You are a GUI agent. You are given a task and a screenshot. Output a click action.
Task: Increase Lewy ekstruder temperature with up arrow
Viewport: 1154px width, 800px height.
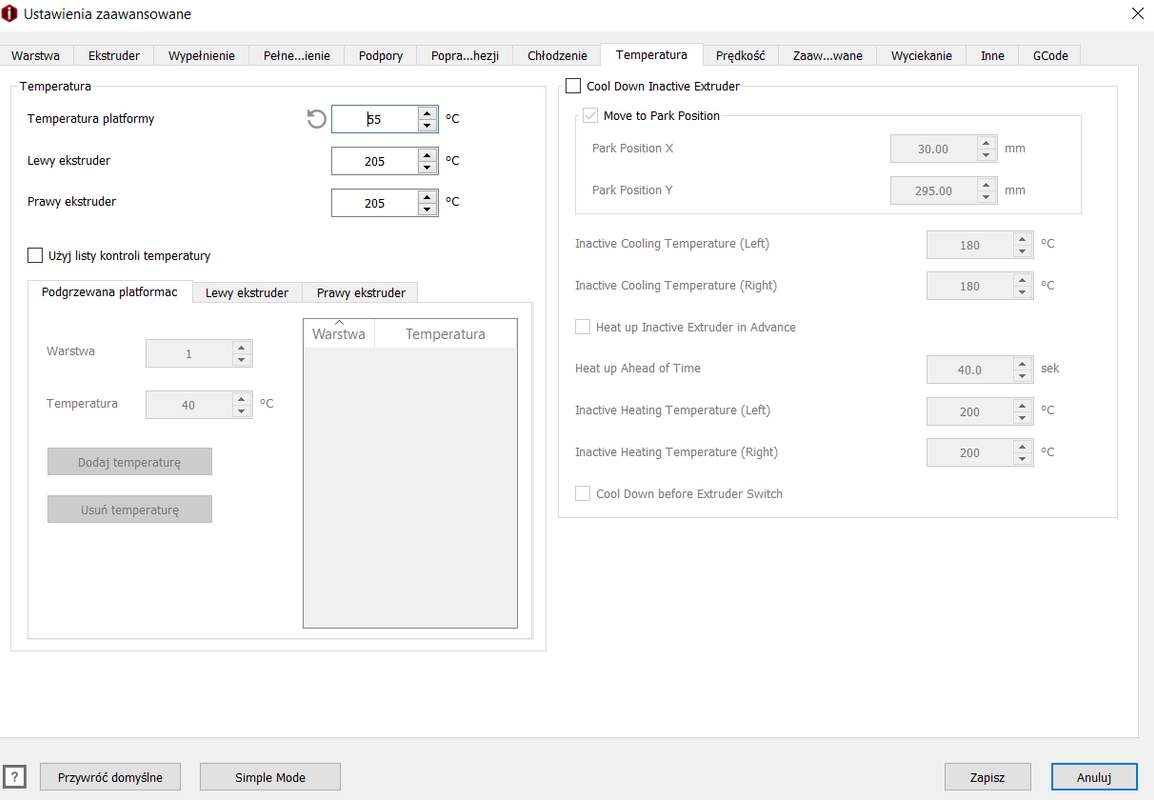click(x=427, y=155)
